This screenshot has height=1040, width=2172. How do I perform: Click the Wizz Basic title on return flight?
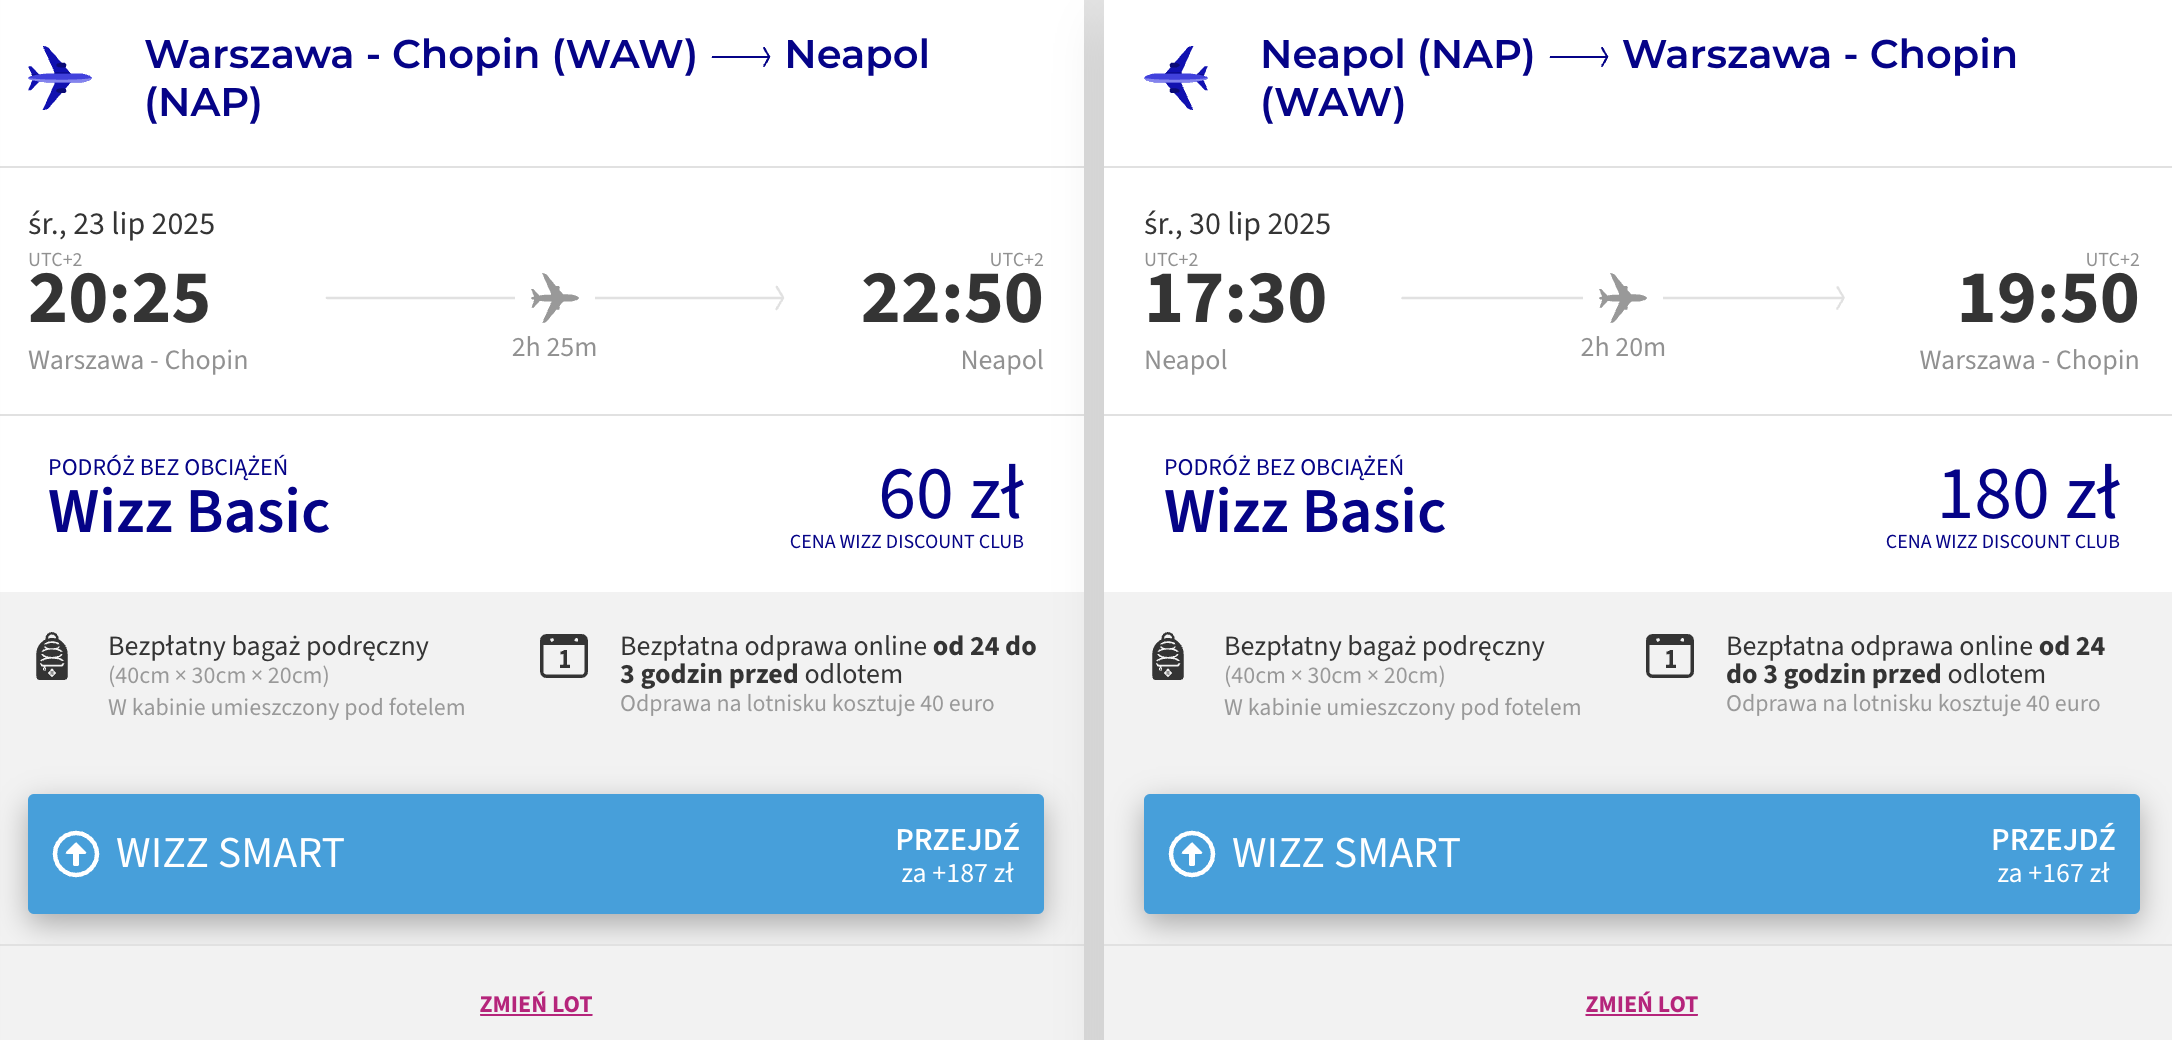1305,512
